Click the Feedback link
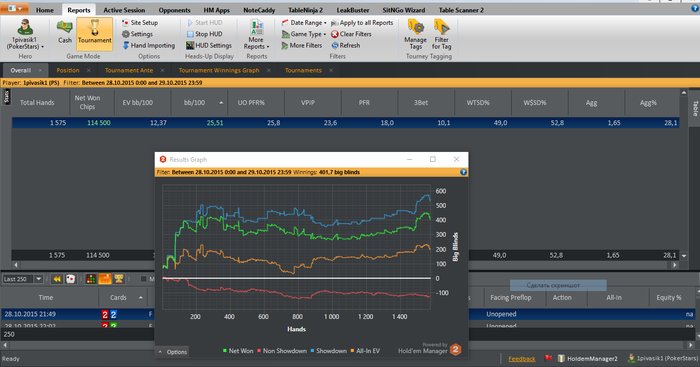 tap(521, 359)
